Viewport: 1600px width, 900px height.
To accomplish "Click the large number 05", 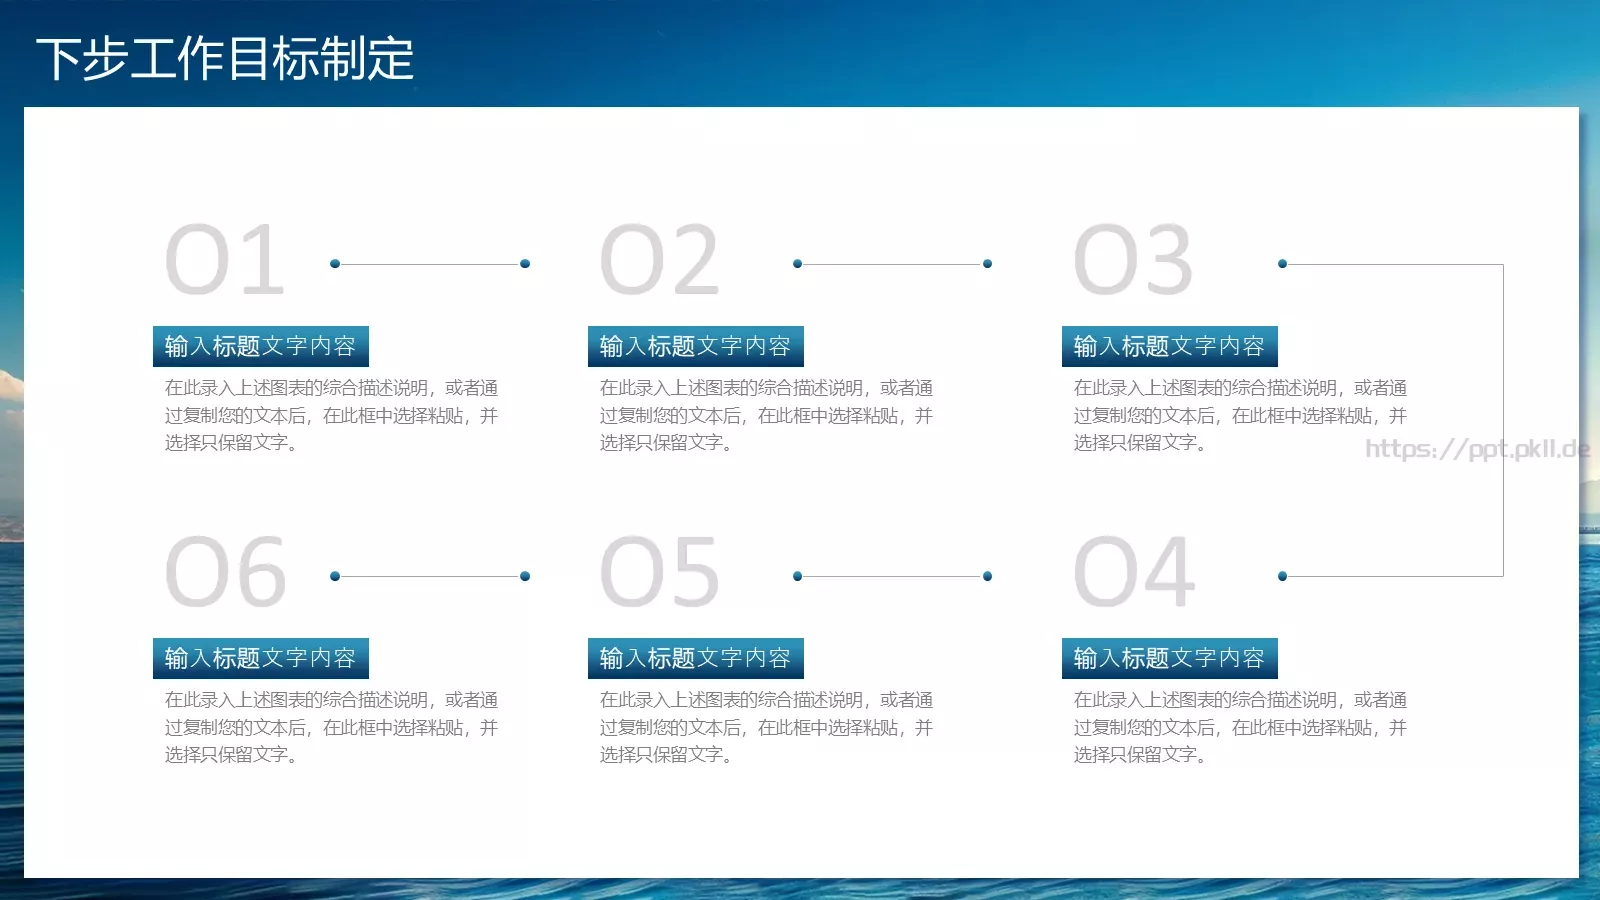I will 660,572.
